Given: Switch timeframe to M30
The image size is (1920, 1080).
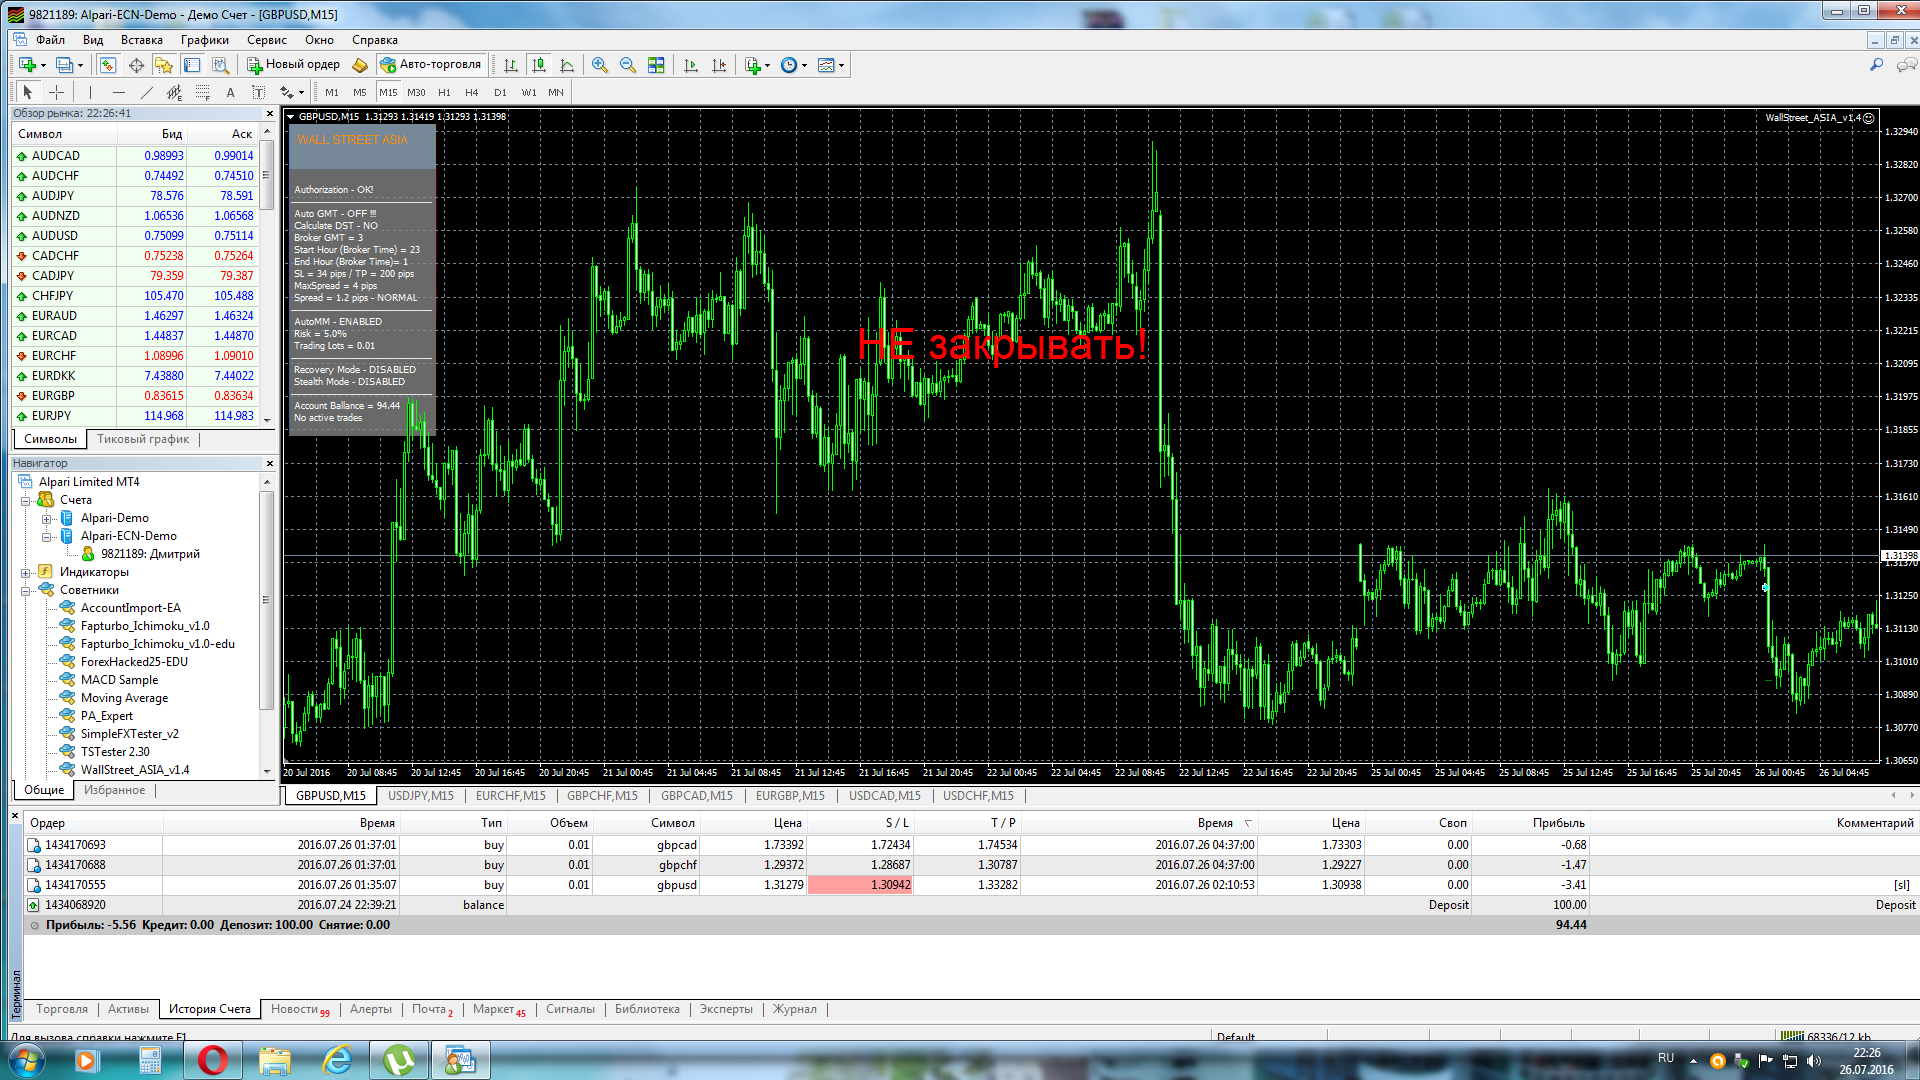Looking at the screenshot, I should point(416,92).
